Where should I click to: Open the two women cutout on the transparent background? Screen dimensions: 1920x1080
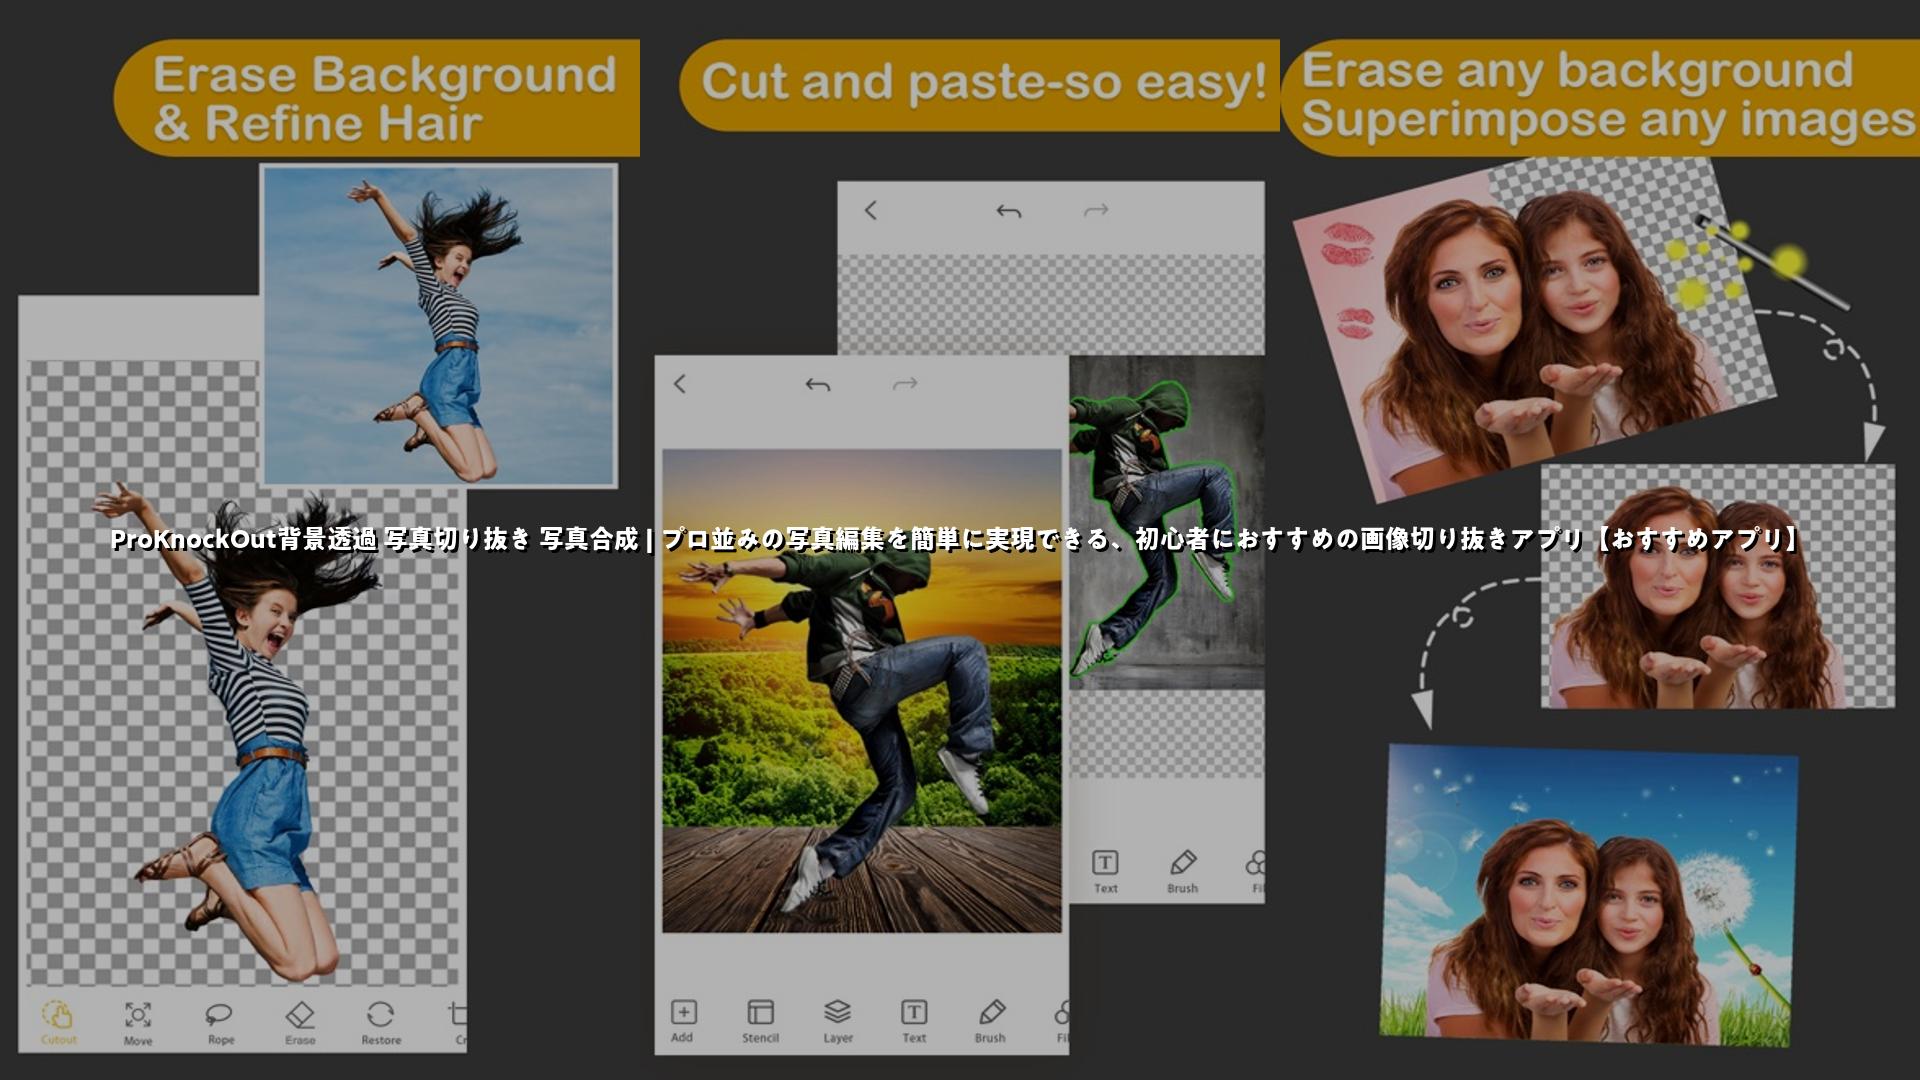click(1718, 586)
